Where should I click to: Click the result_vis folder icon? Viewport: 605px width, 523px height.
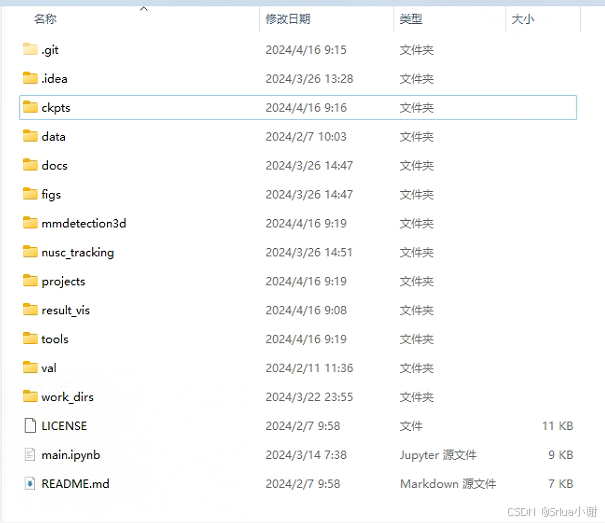click(30, 310)
